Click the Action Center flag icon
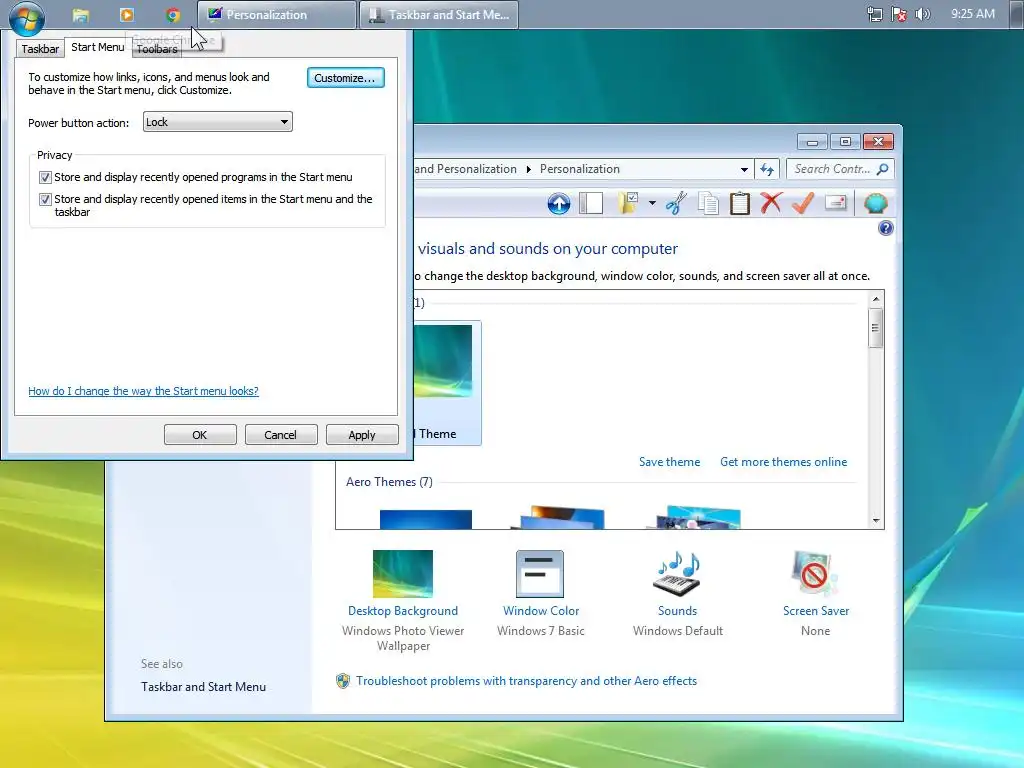 [x=899, y=14]
